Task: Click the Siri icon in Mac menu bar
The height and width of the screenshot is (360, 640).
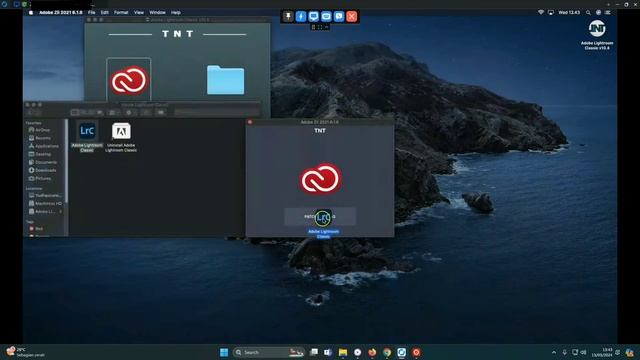Action: point(598,13)
